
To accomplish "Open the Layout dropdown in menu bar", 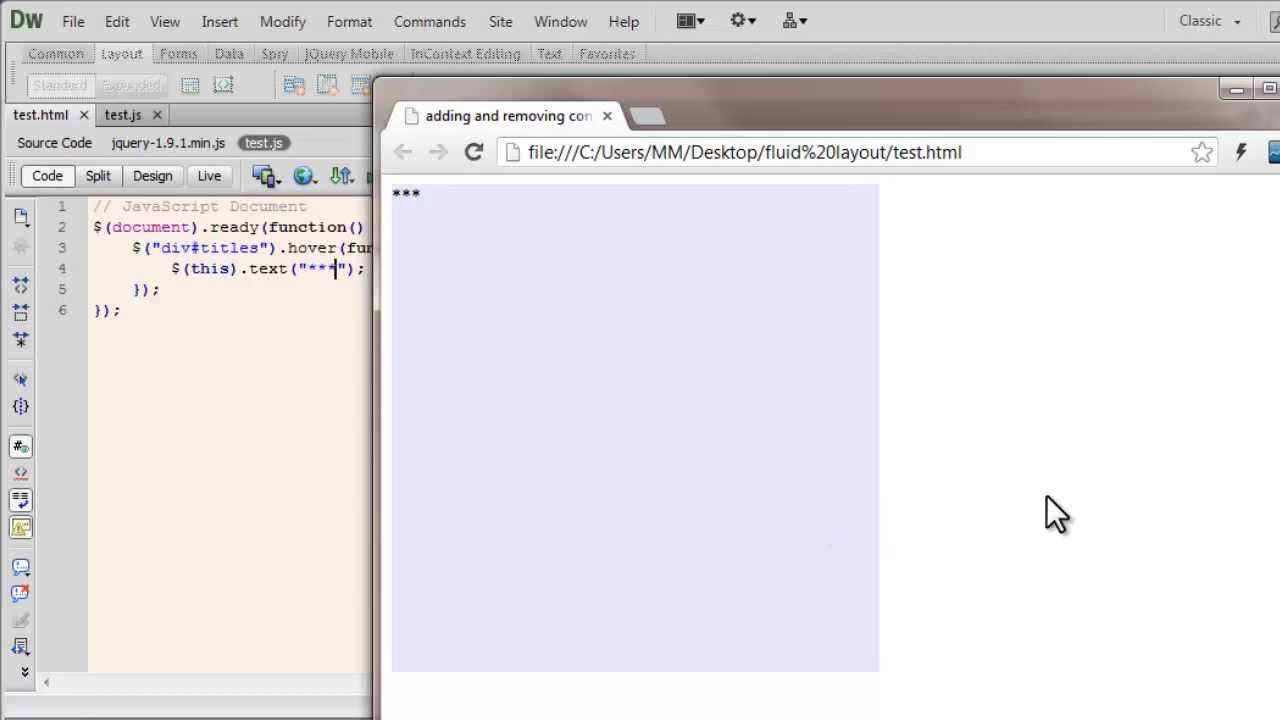I will (x=691, y=20).
